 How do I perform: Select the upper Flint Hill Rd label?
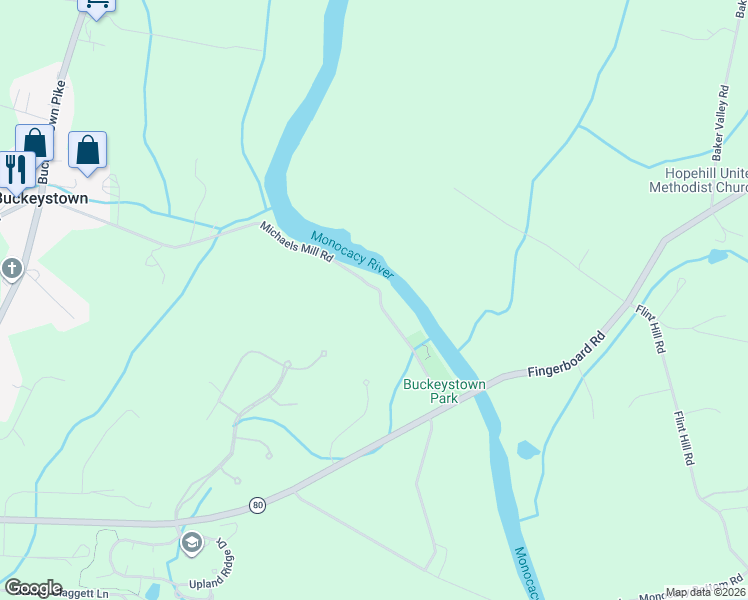point(651,329)
